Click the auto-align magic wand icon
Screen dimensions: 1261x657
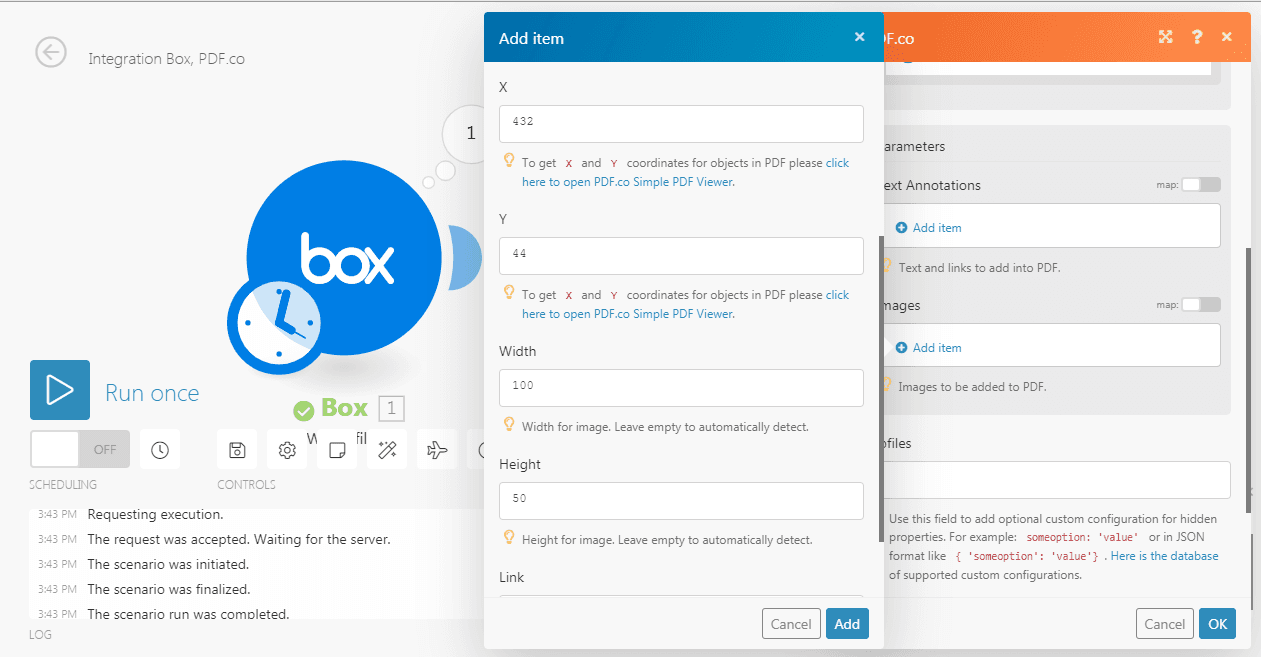(x=386, y=450)
